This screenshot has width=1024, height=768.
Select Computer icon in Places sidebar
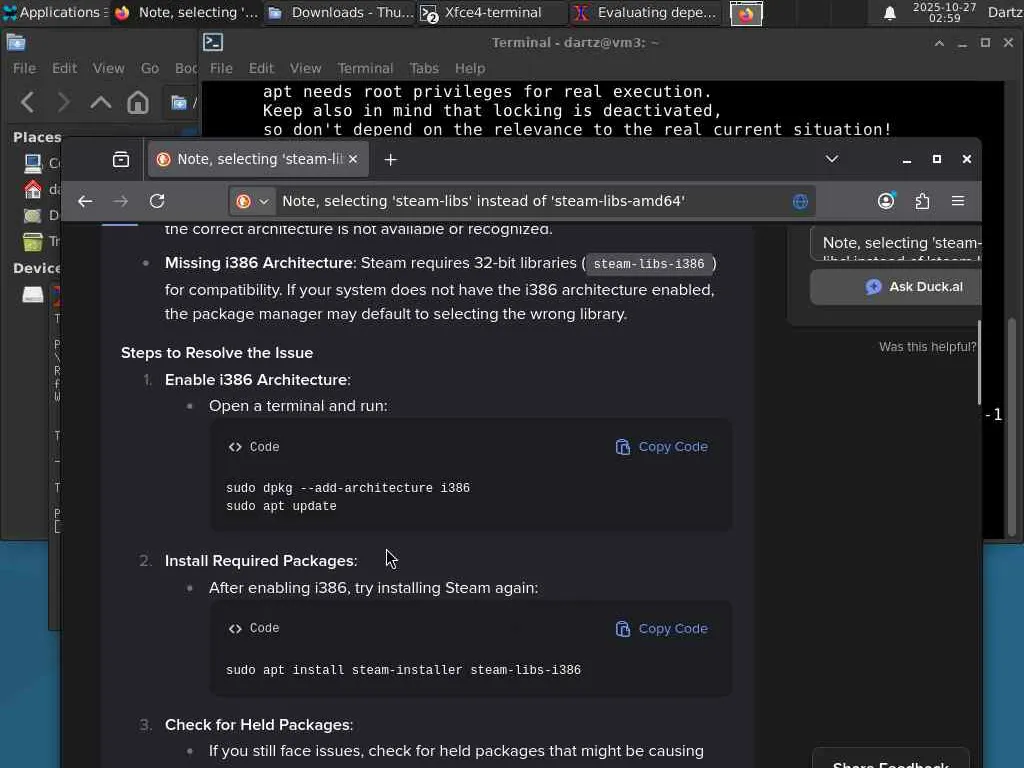(33, 163)
